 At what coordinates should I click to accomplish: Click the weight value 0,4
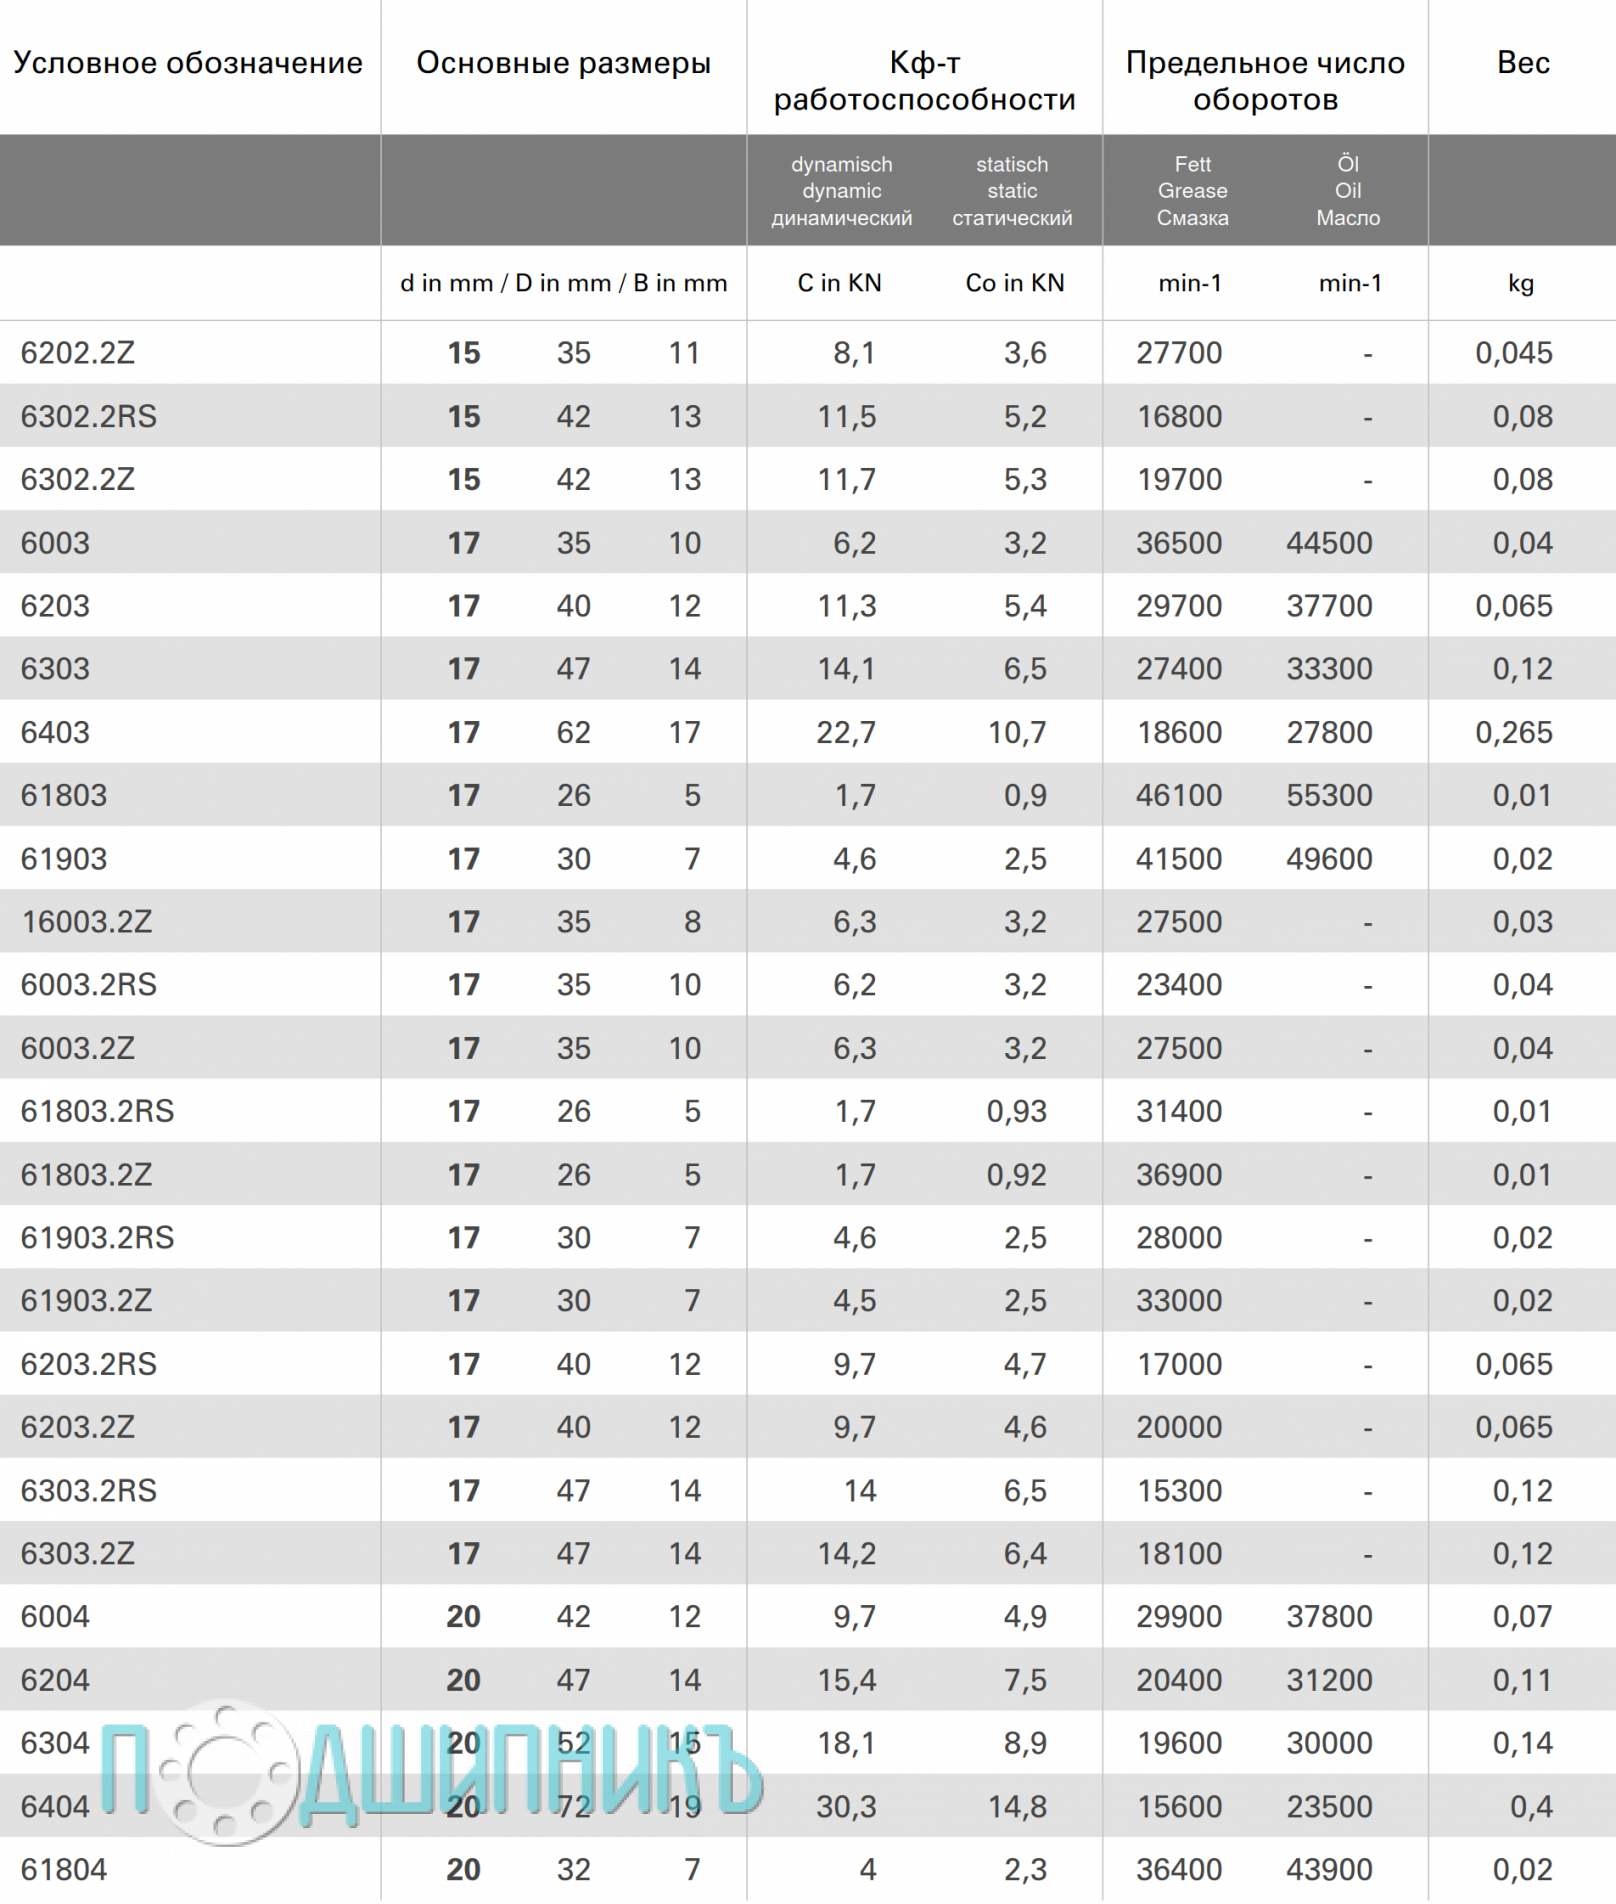point(1532,1807)
